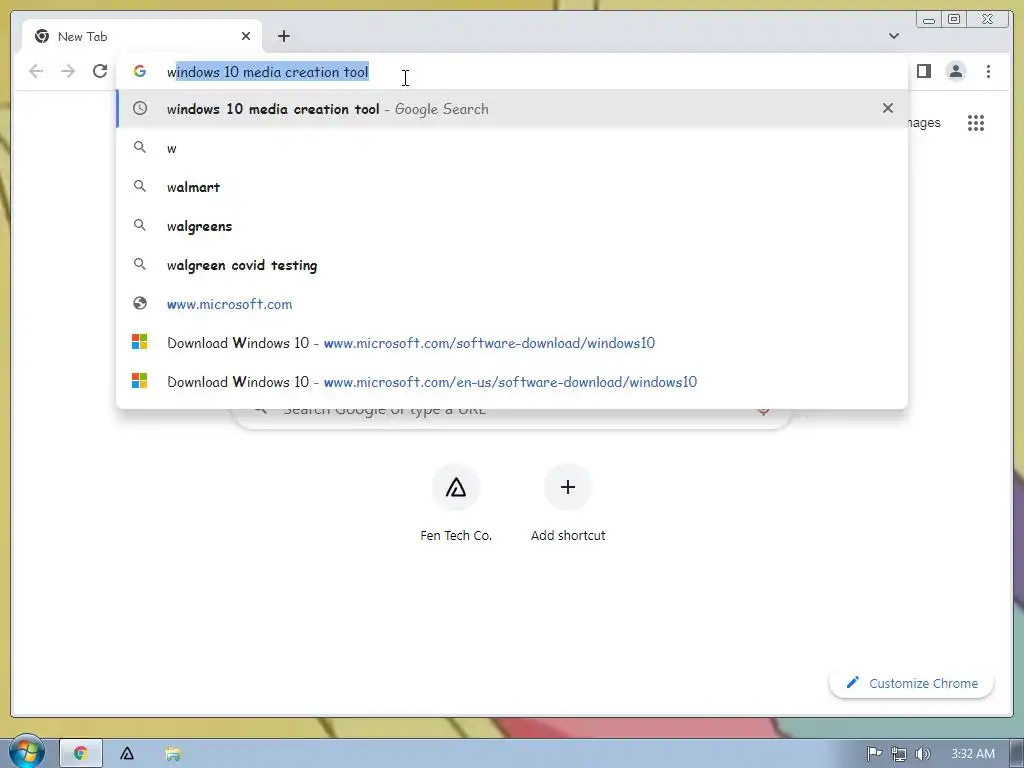Image resolution: width=1024 pixels, height=768 pixels.
Task: Select the New Tab tab
Action: pos(142,36)
